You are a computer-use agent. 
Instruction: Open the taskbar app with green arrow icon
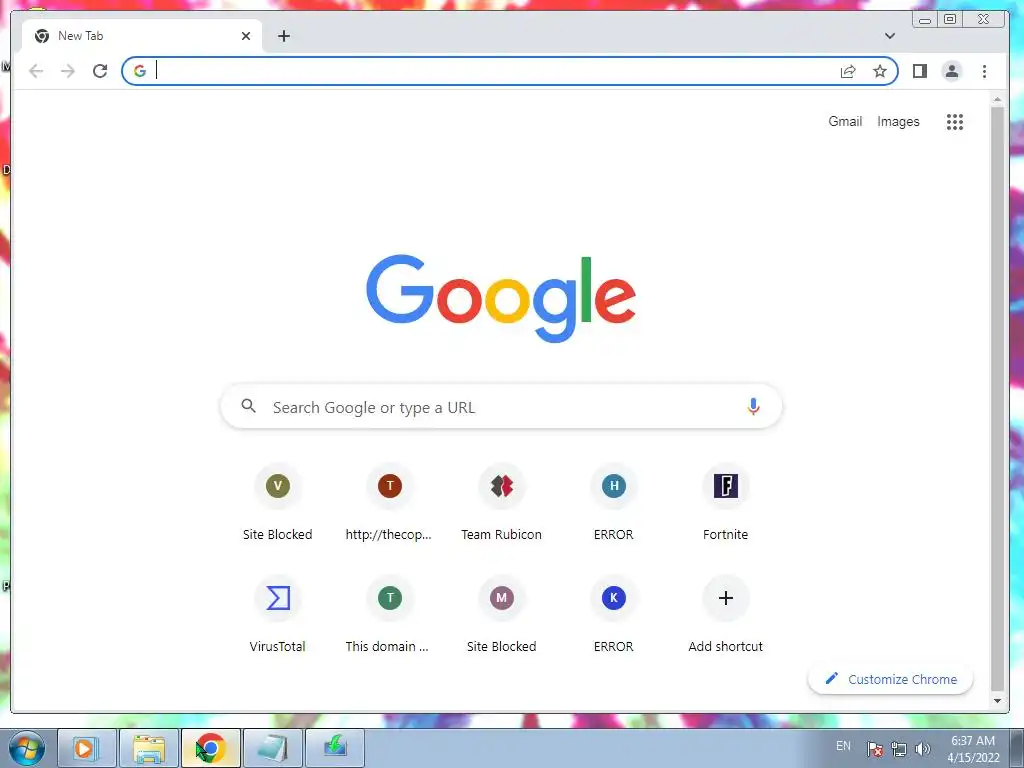[x=335, y=748]
